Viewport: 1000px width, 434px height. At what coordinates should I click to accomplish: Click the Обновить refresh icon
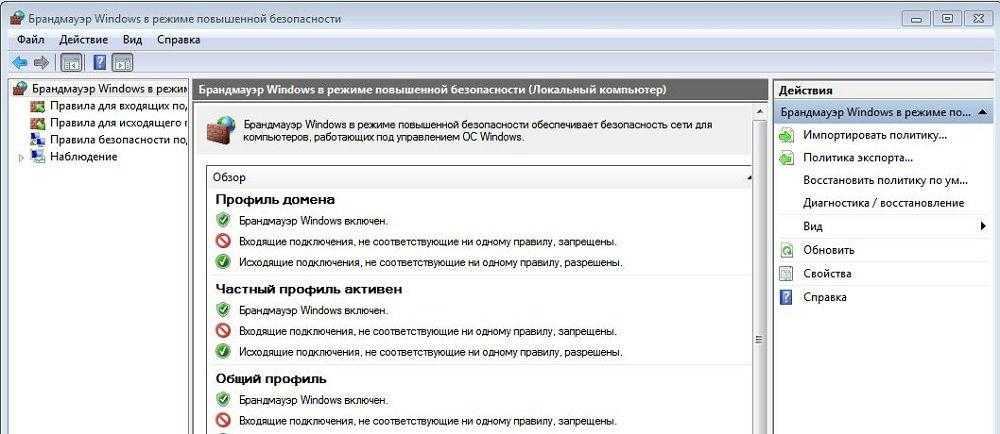pos(787,250)
